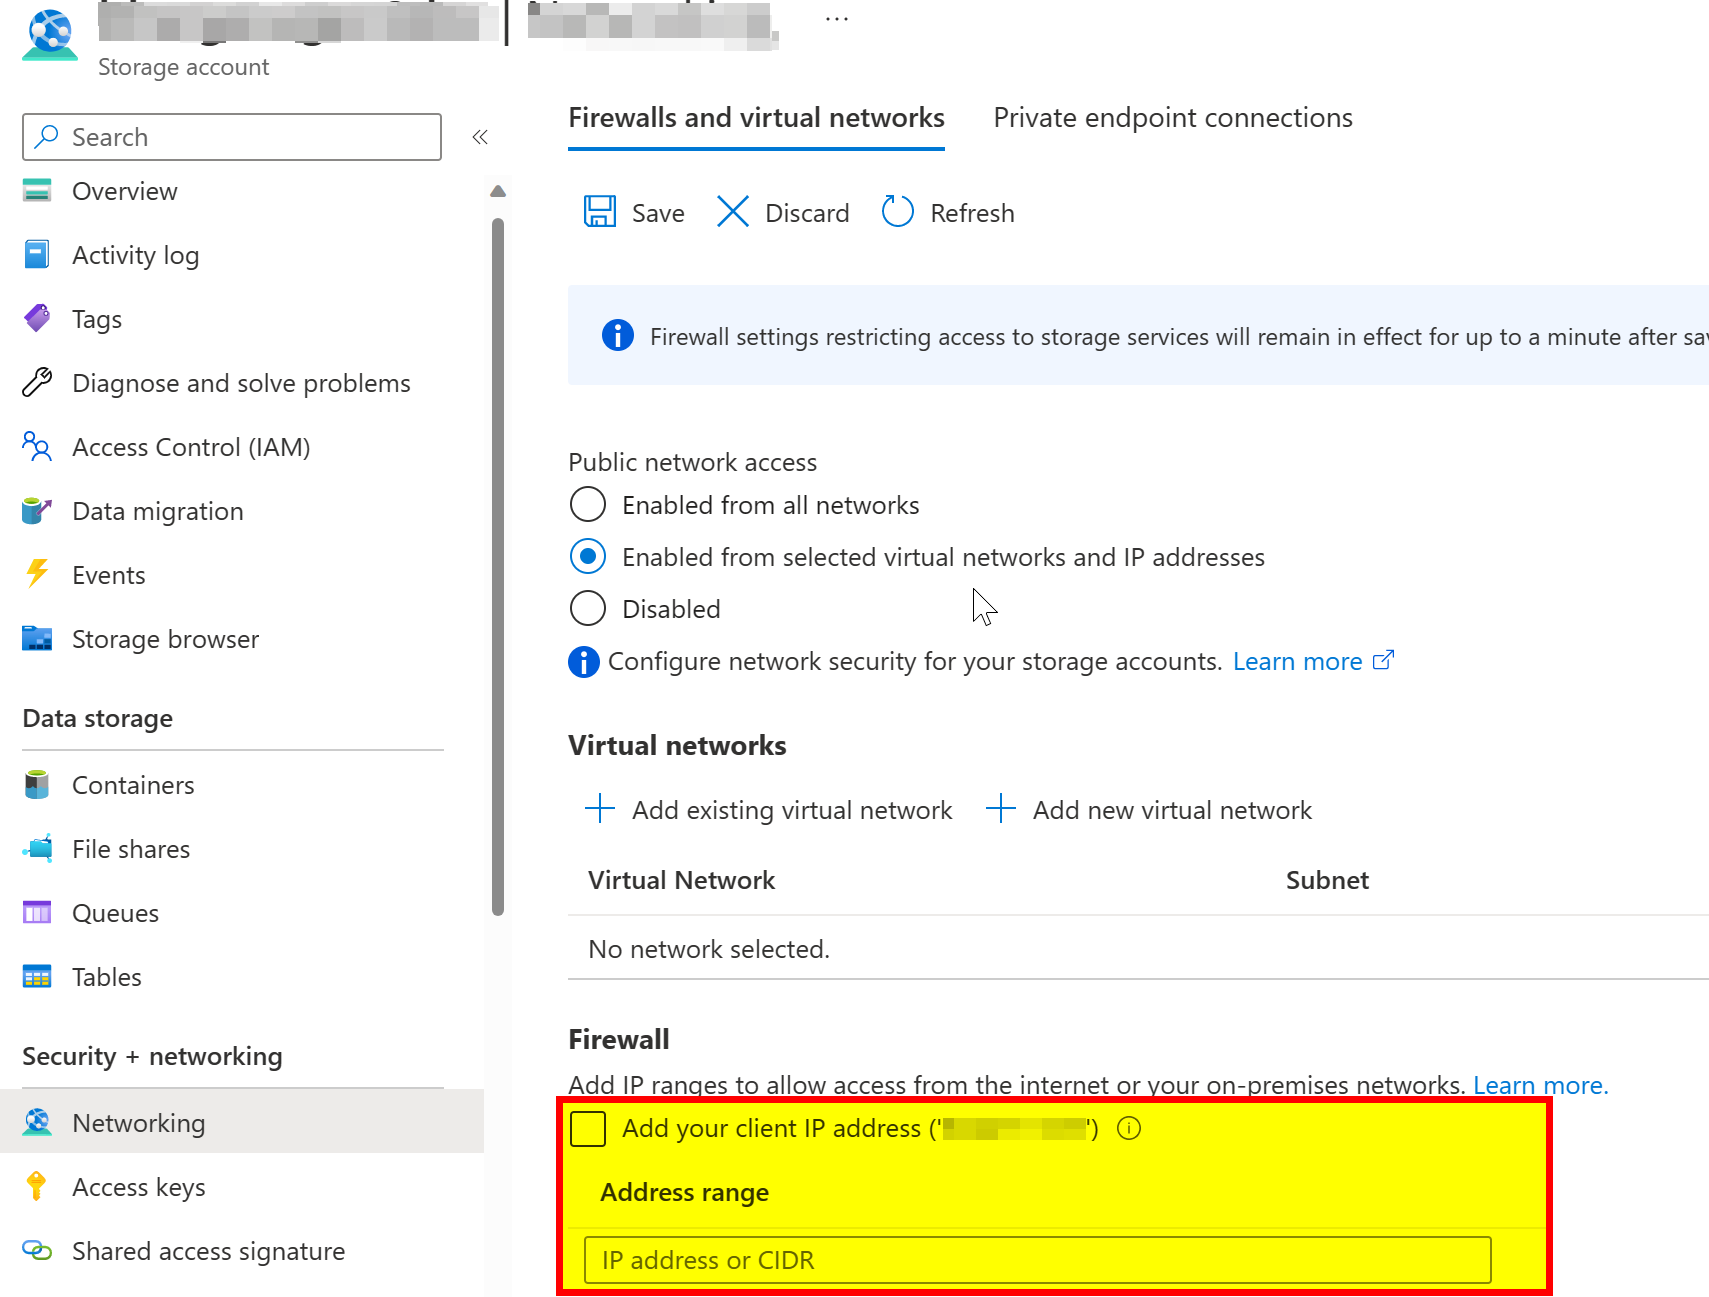Switch to Private endpoint connections tab
Image resolution: width=1709 pixels, height=1297 pixels.
point(1172,117)
